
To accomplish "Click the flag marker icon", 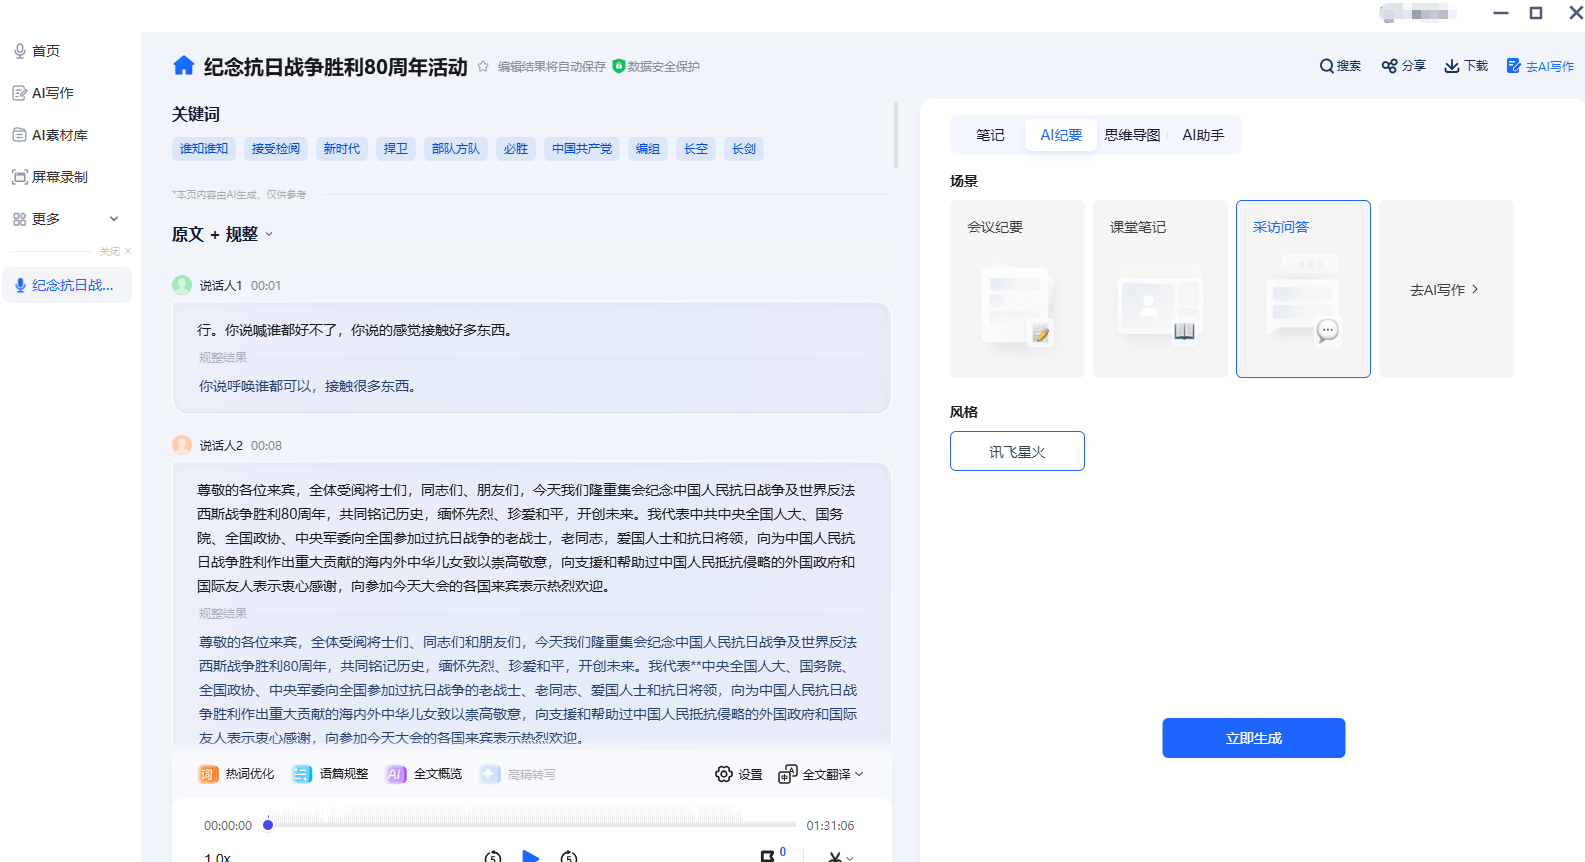I will pyautogui.click(x=768, y=856).
